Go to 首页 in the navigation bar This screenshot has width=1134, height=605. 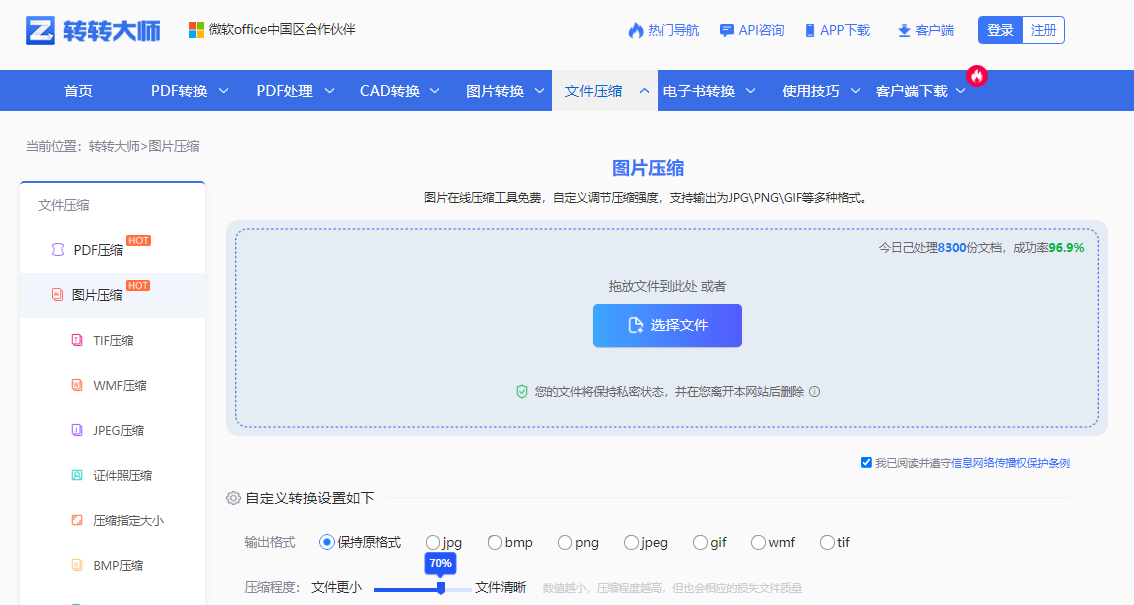pos(78,91)
